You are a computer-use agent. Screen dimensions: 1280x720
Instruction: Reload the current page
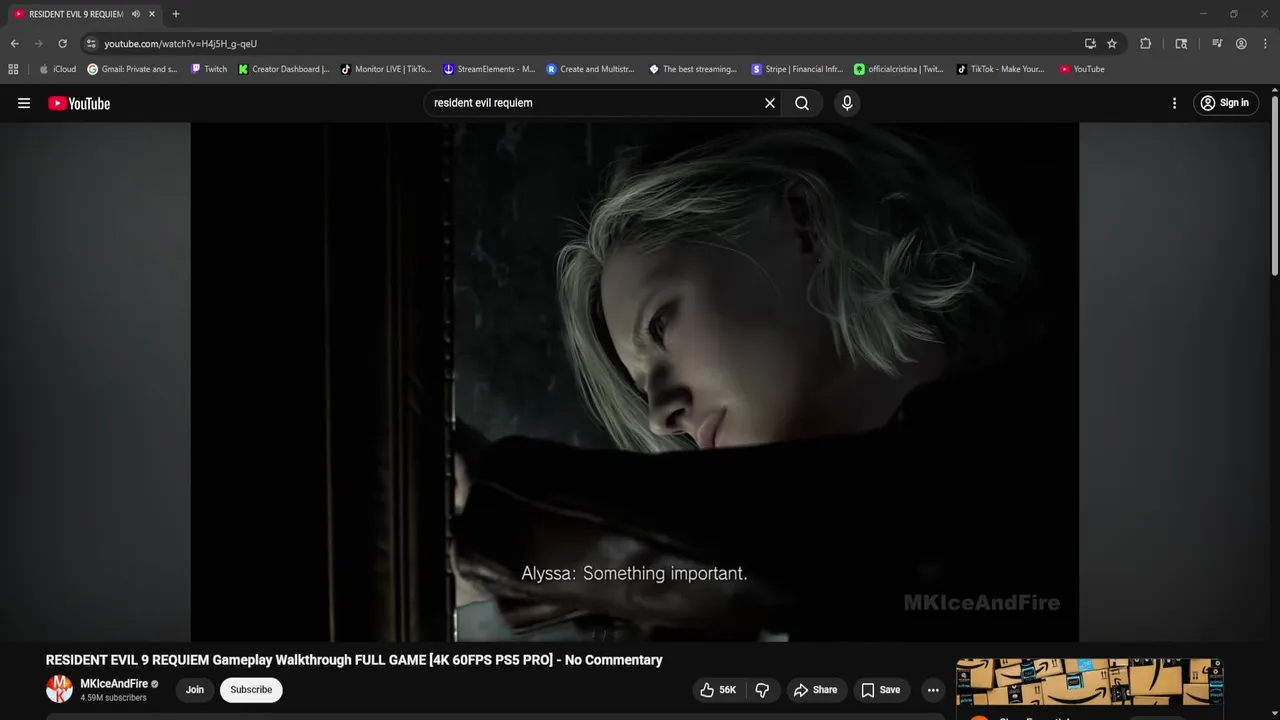point(62,44)
